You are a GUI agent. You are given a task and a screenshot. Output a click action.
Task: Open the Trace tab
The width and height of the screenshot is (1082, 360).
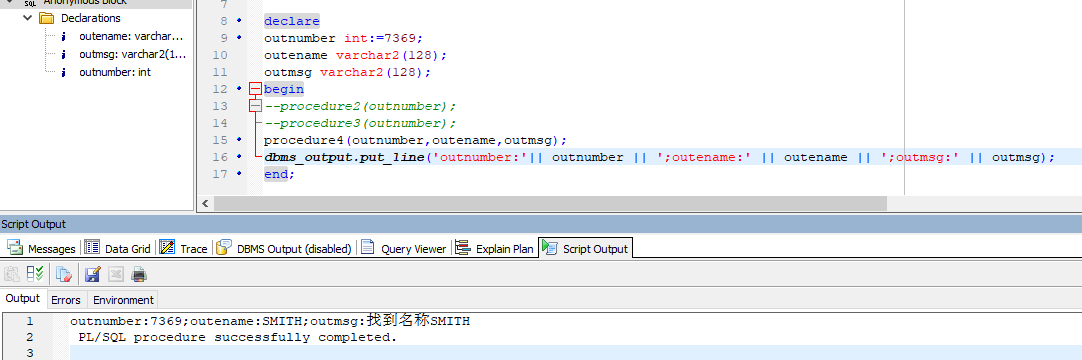pyautogui.click(x=184, y=248)
